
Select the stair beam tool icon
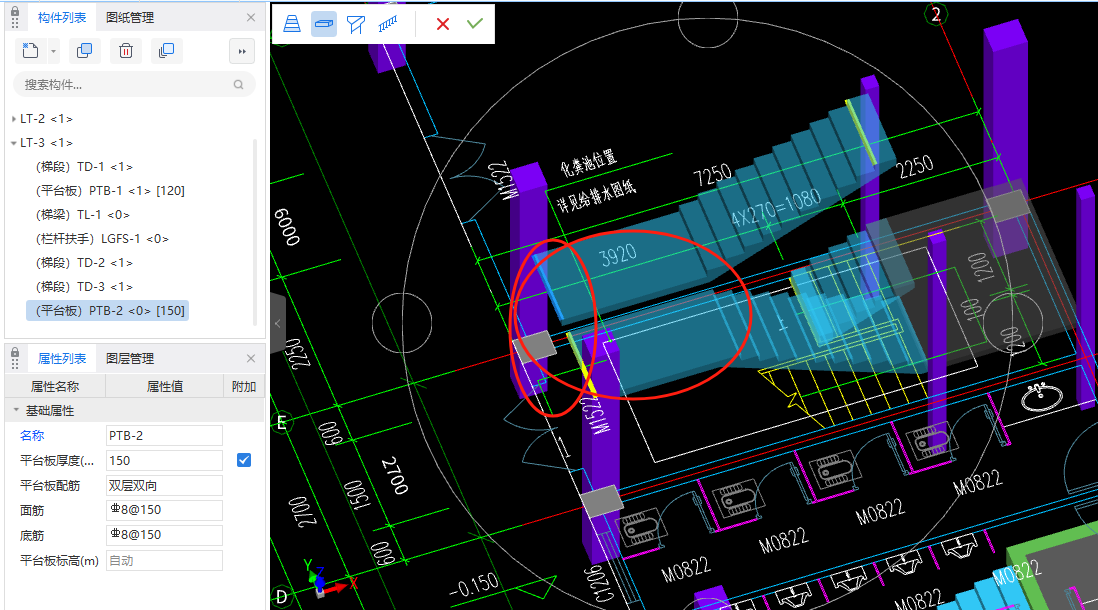[356, 24]
